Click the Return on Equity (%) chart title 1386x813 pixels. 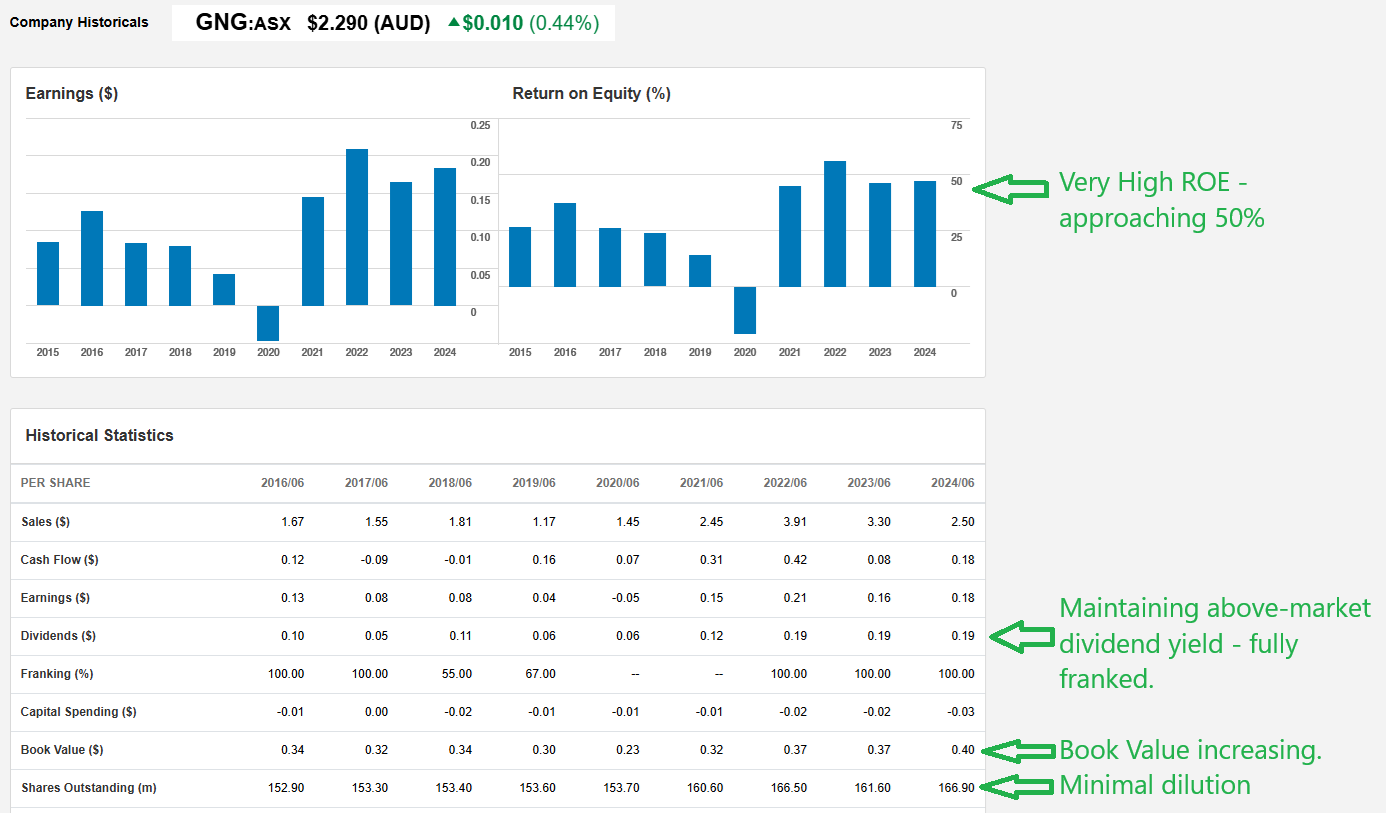[592, 93]
